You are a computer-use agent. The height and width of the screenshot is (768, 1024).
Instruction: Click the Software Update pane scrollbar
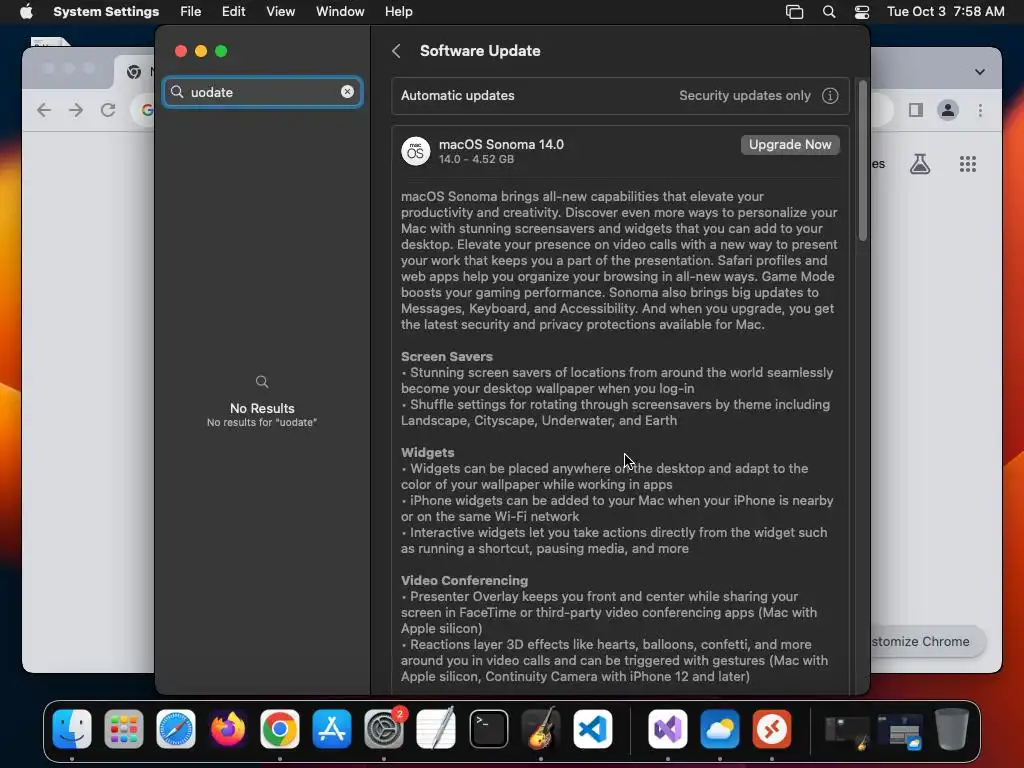click(863, 161)
